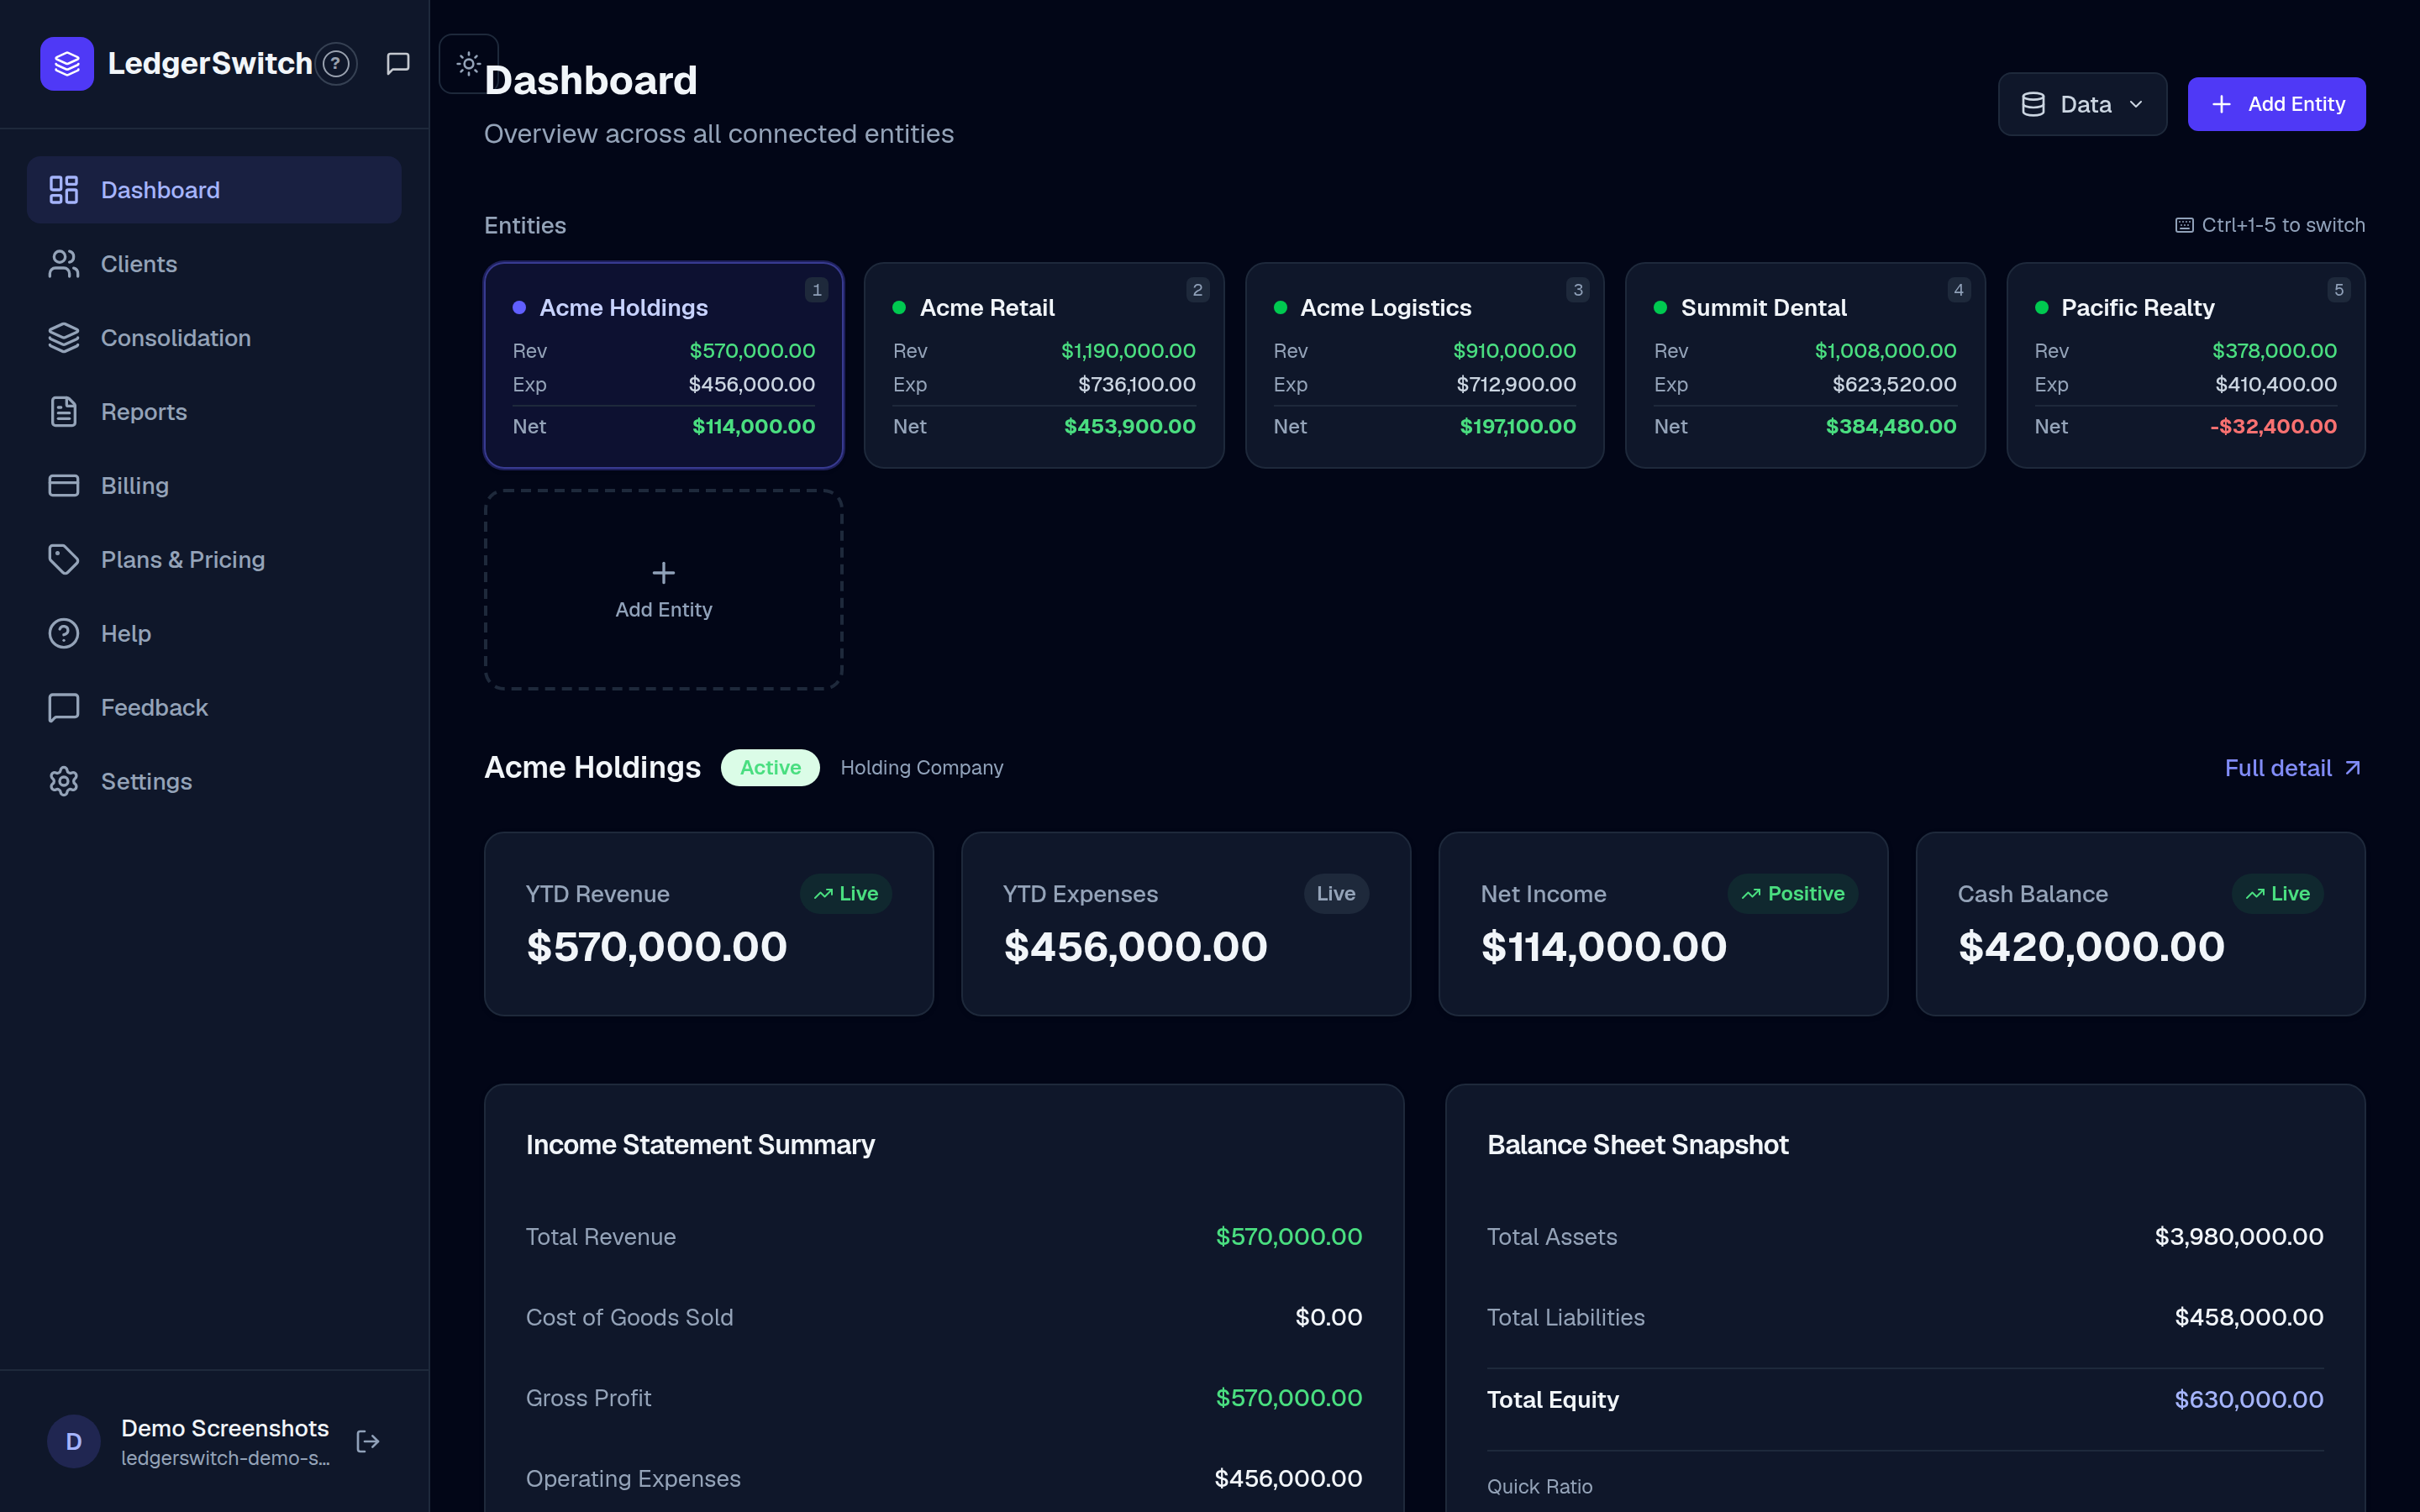Click the logout arrow icon

(368, 1441)
